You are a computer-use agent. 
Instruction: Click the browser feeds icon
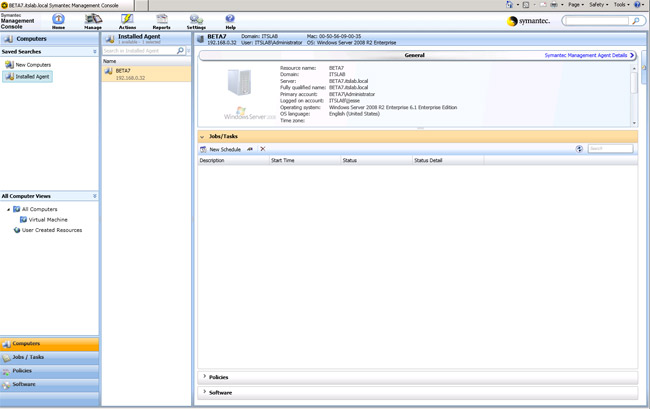click(526, 5)
